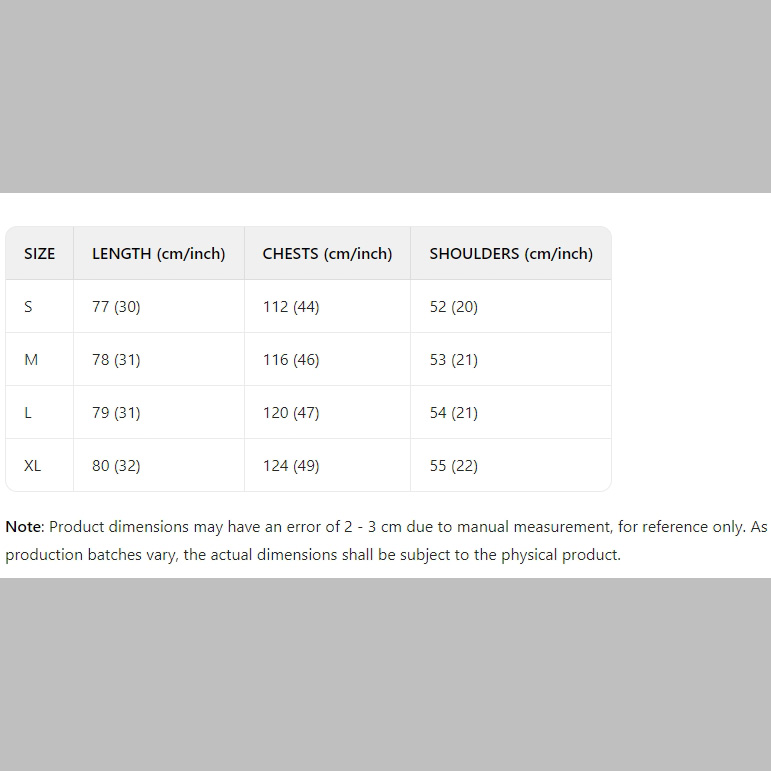Viewport: 771px width, 771px height.
Task: Click the S size row label
Action: point(28,307)
